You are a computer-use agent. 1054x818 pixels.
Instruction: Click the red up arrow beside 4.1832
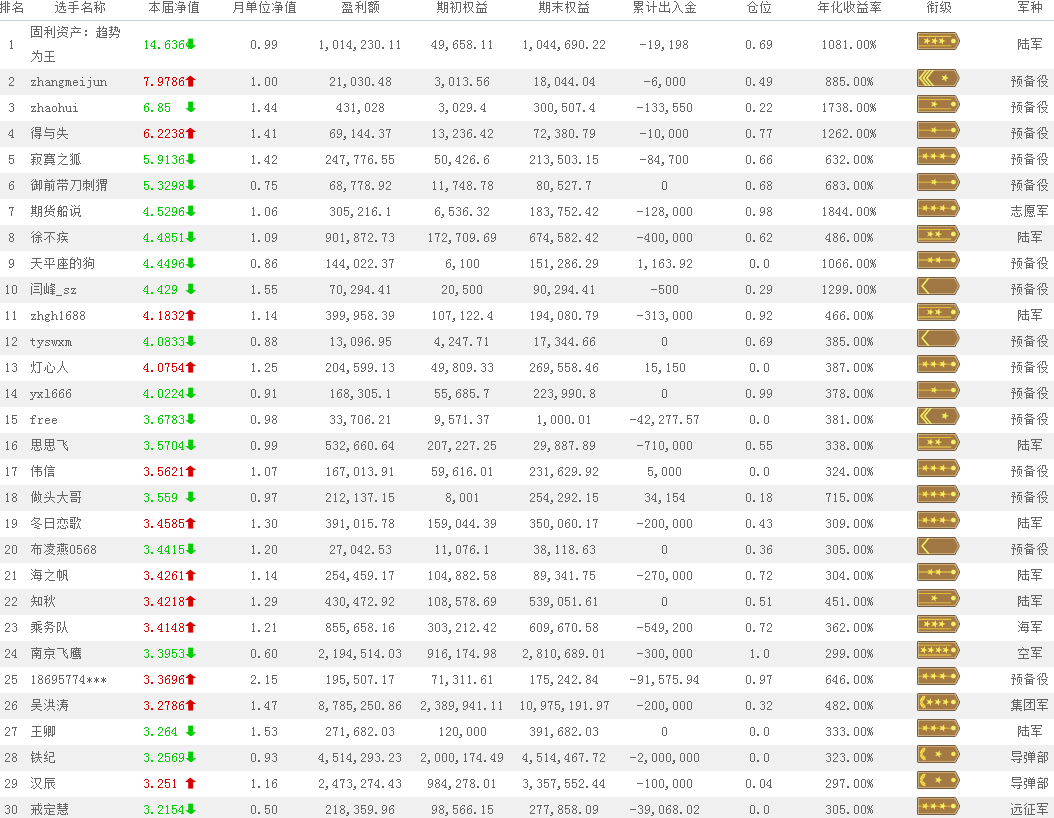point(191,315)
